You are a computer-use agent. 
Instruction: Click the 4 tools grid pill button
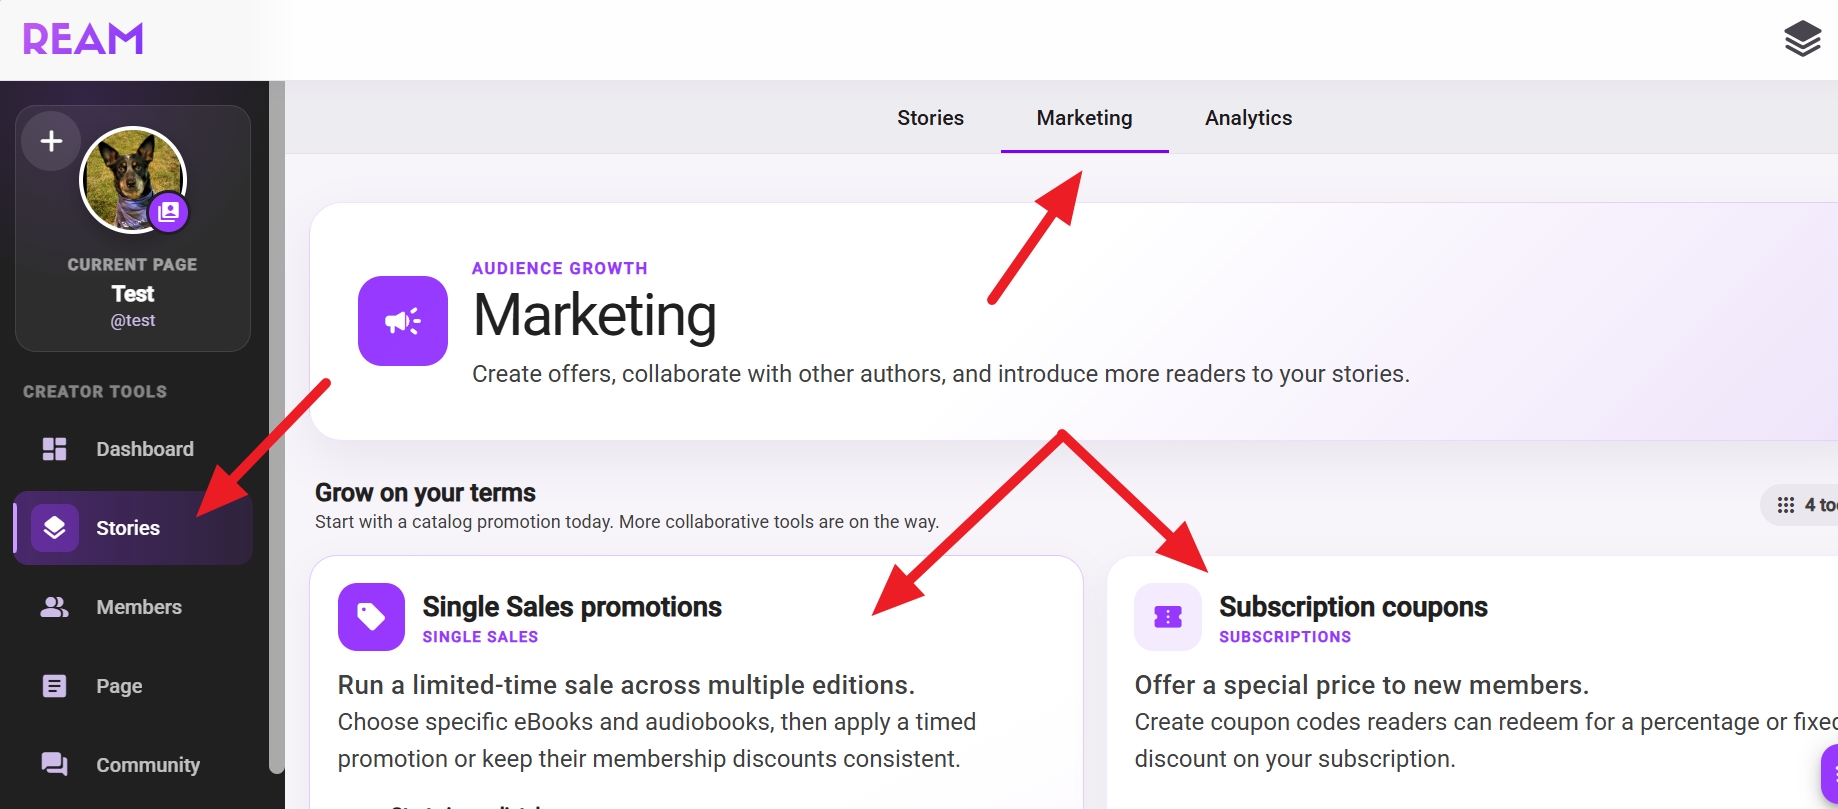[x=1800, y=505]
